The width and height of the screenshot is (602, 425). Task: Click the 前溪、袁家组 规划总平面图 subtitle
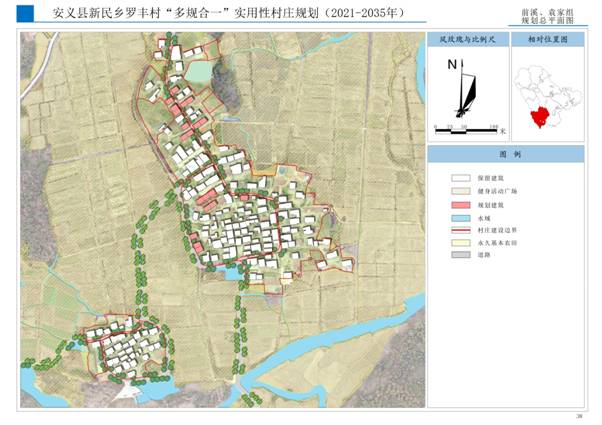547,17
